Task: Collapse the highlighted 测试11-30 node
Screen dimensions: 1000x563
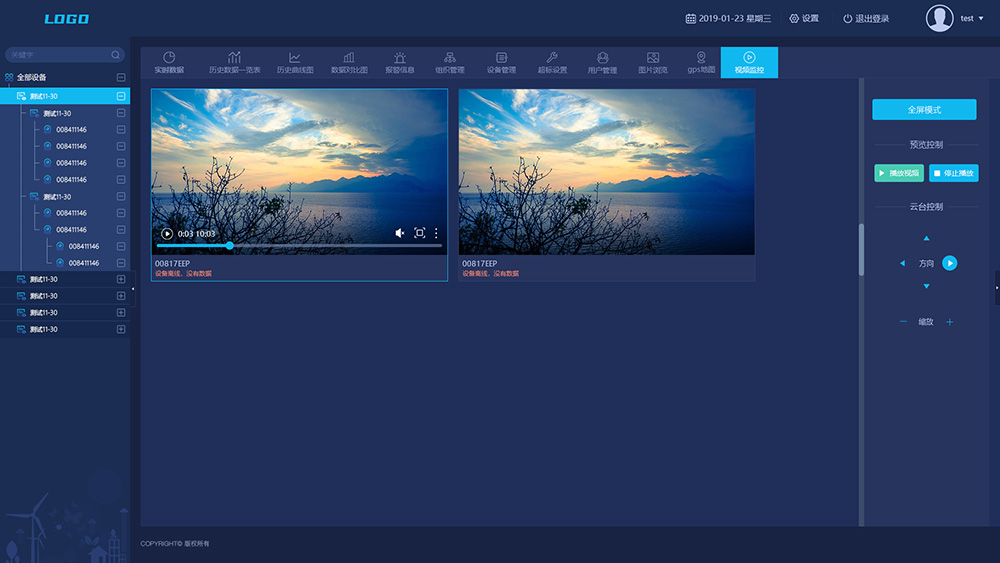Action: (121, 96)
